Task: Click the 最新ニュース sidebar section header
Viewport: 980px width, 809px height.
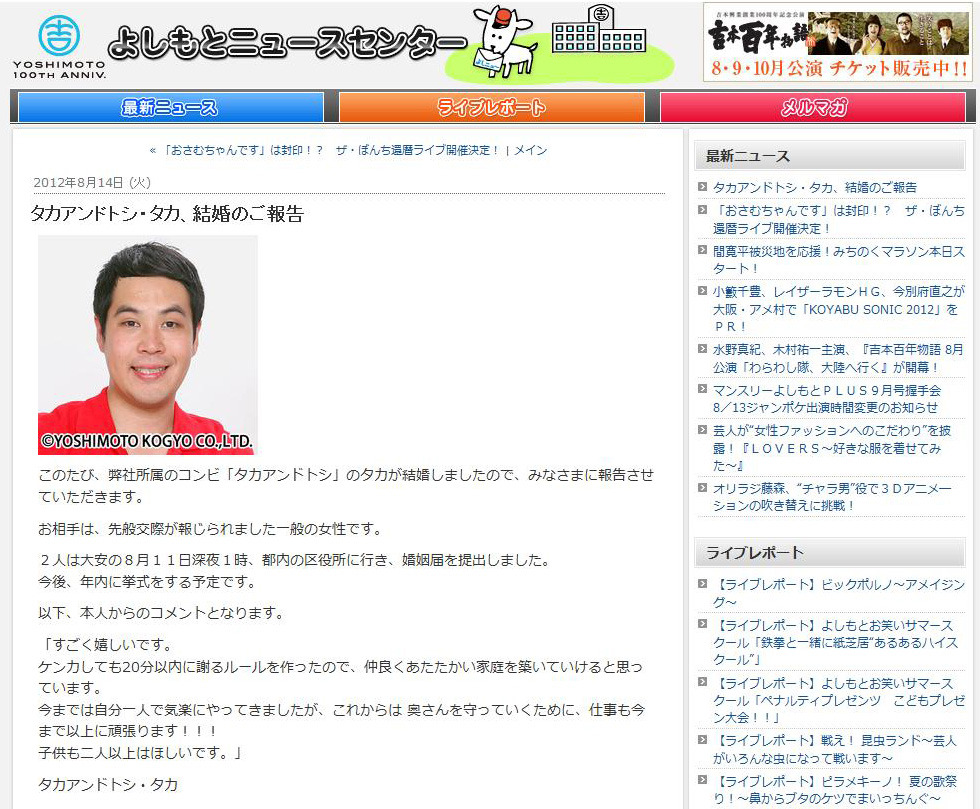Action: pyautogui.click(x=829, y=156)
